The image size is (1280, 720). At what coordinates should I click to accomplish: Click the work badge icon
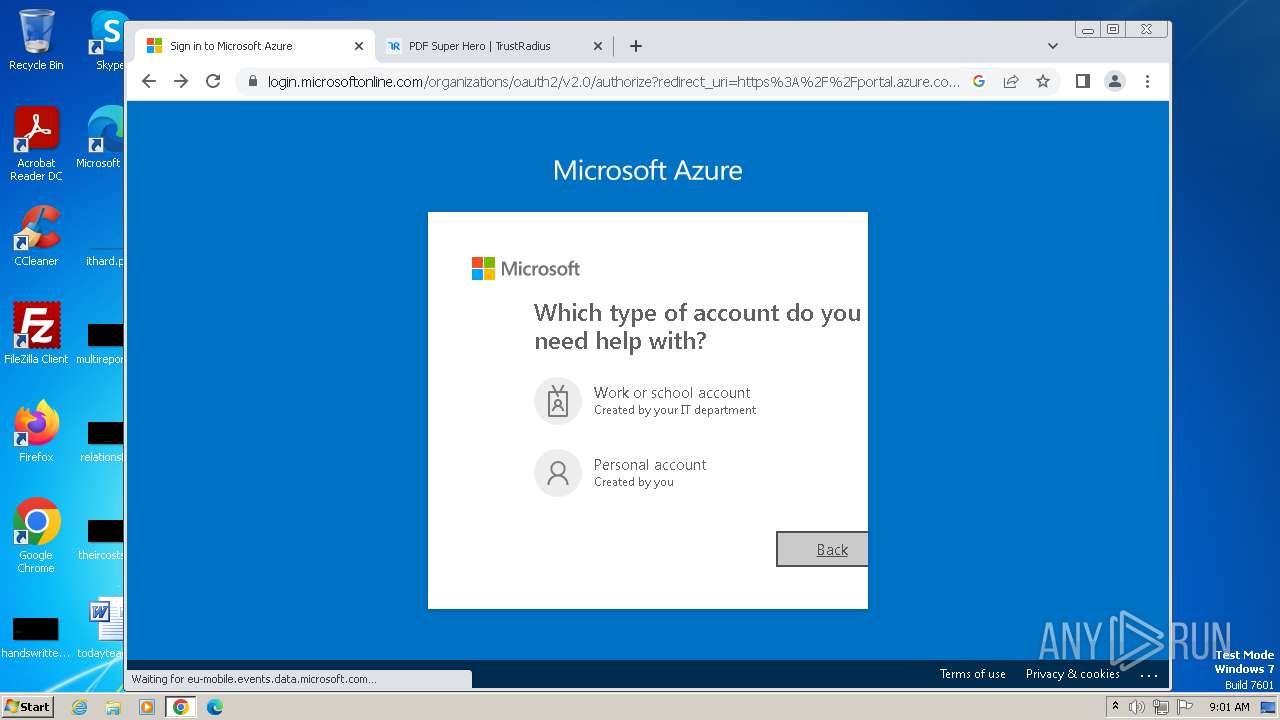click(x=558, y=401)
